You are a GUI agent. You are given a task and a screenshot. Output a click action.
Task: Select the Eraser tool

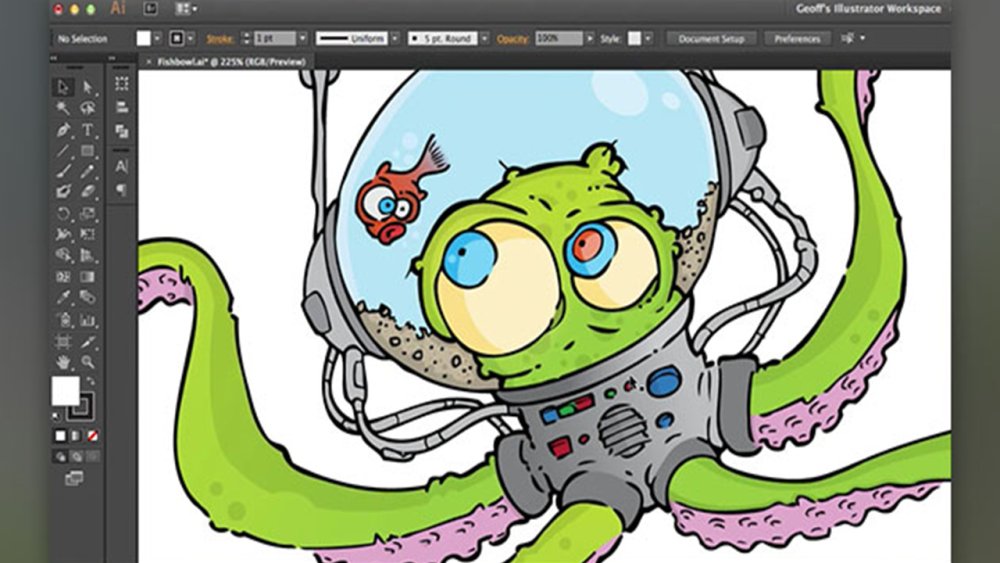(x=88, y=191)
